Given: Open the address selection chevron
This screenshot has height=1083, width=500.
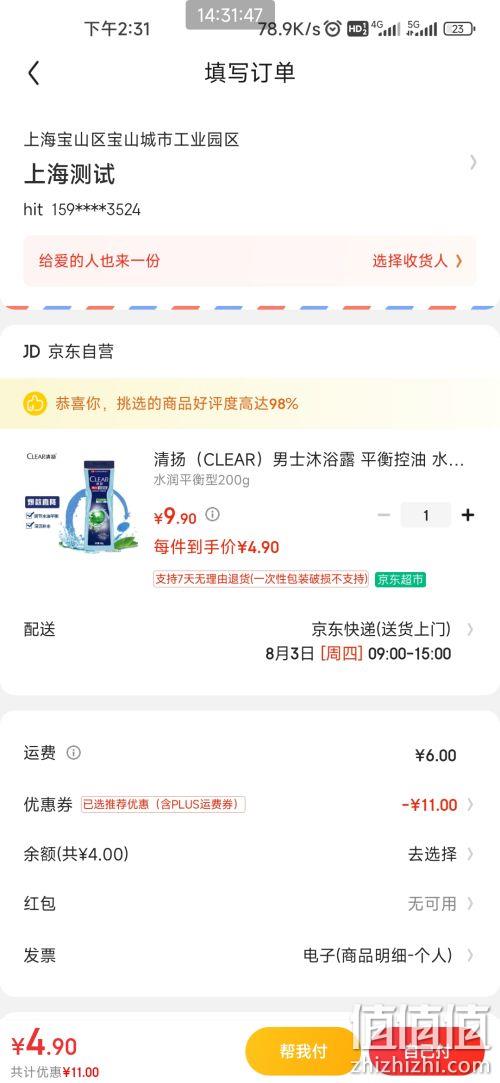Looking at the screenshot, I should 472,162.
